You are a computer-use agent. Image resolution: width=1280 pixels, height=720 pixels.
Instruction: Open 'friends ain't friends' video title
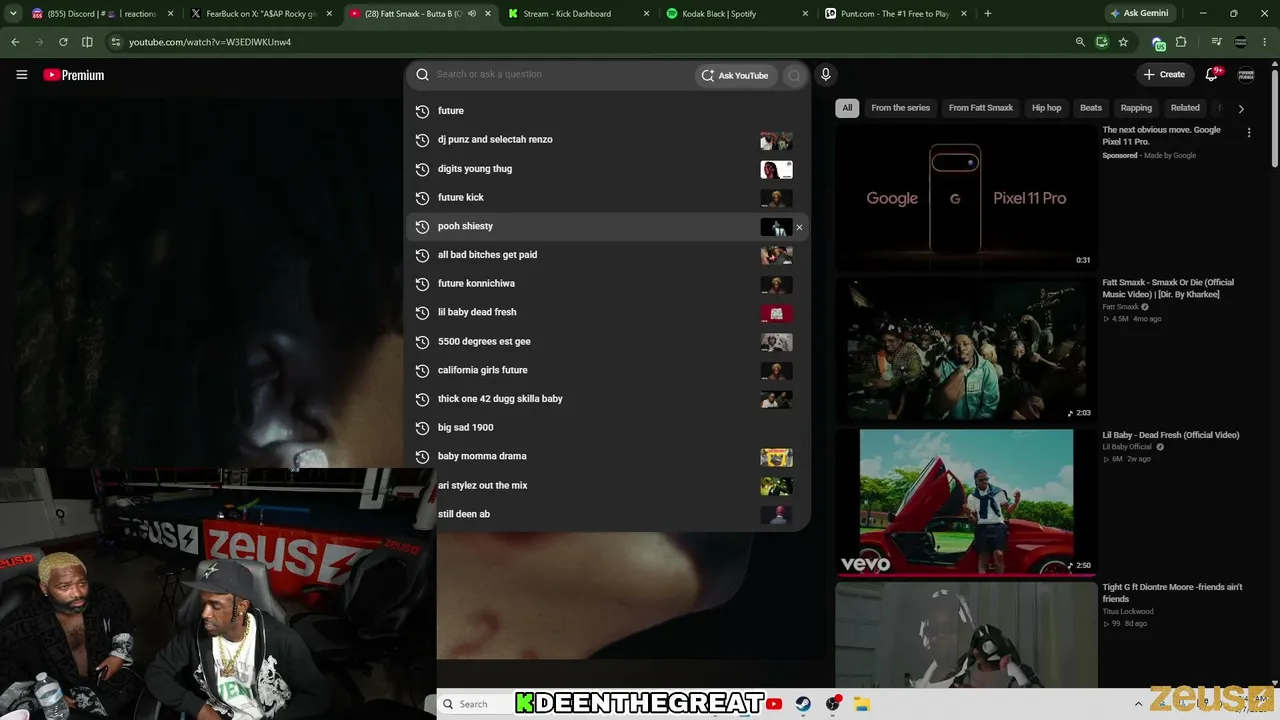coord(1172,593)
